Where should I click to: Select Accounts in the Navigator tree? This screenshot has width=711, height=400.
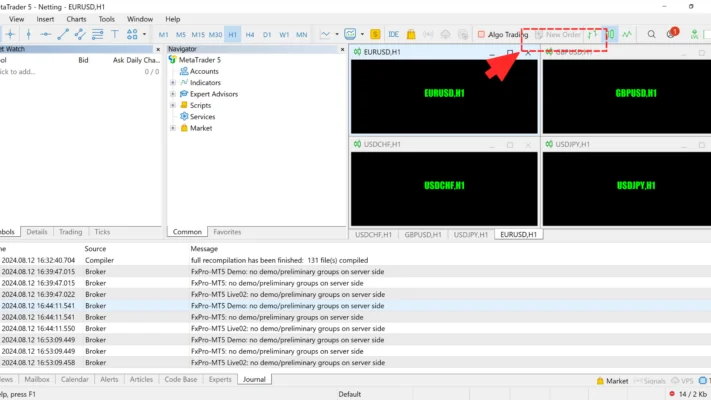pyautogui.click(x=204, y=71)
